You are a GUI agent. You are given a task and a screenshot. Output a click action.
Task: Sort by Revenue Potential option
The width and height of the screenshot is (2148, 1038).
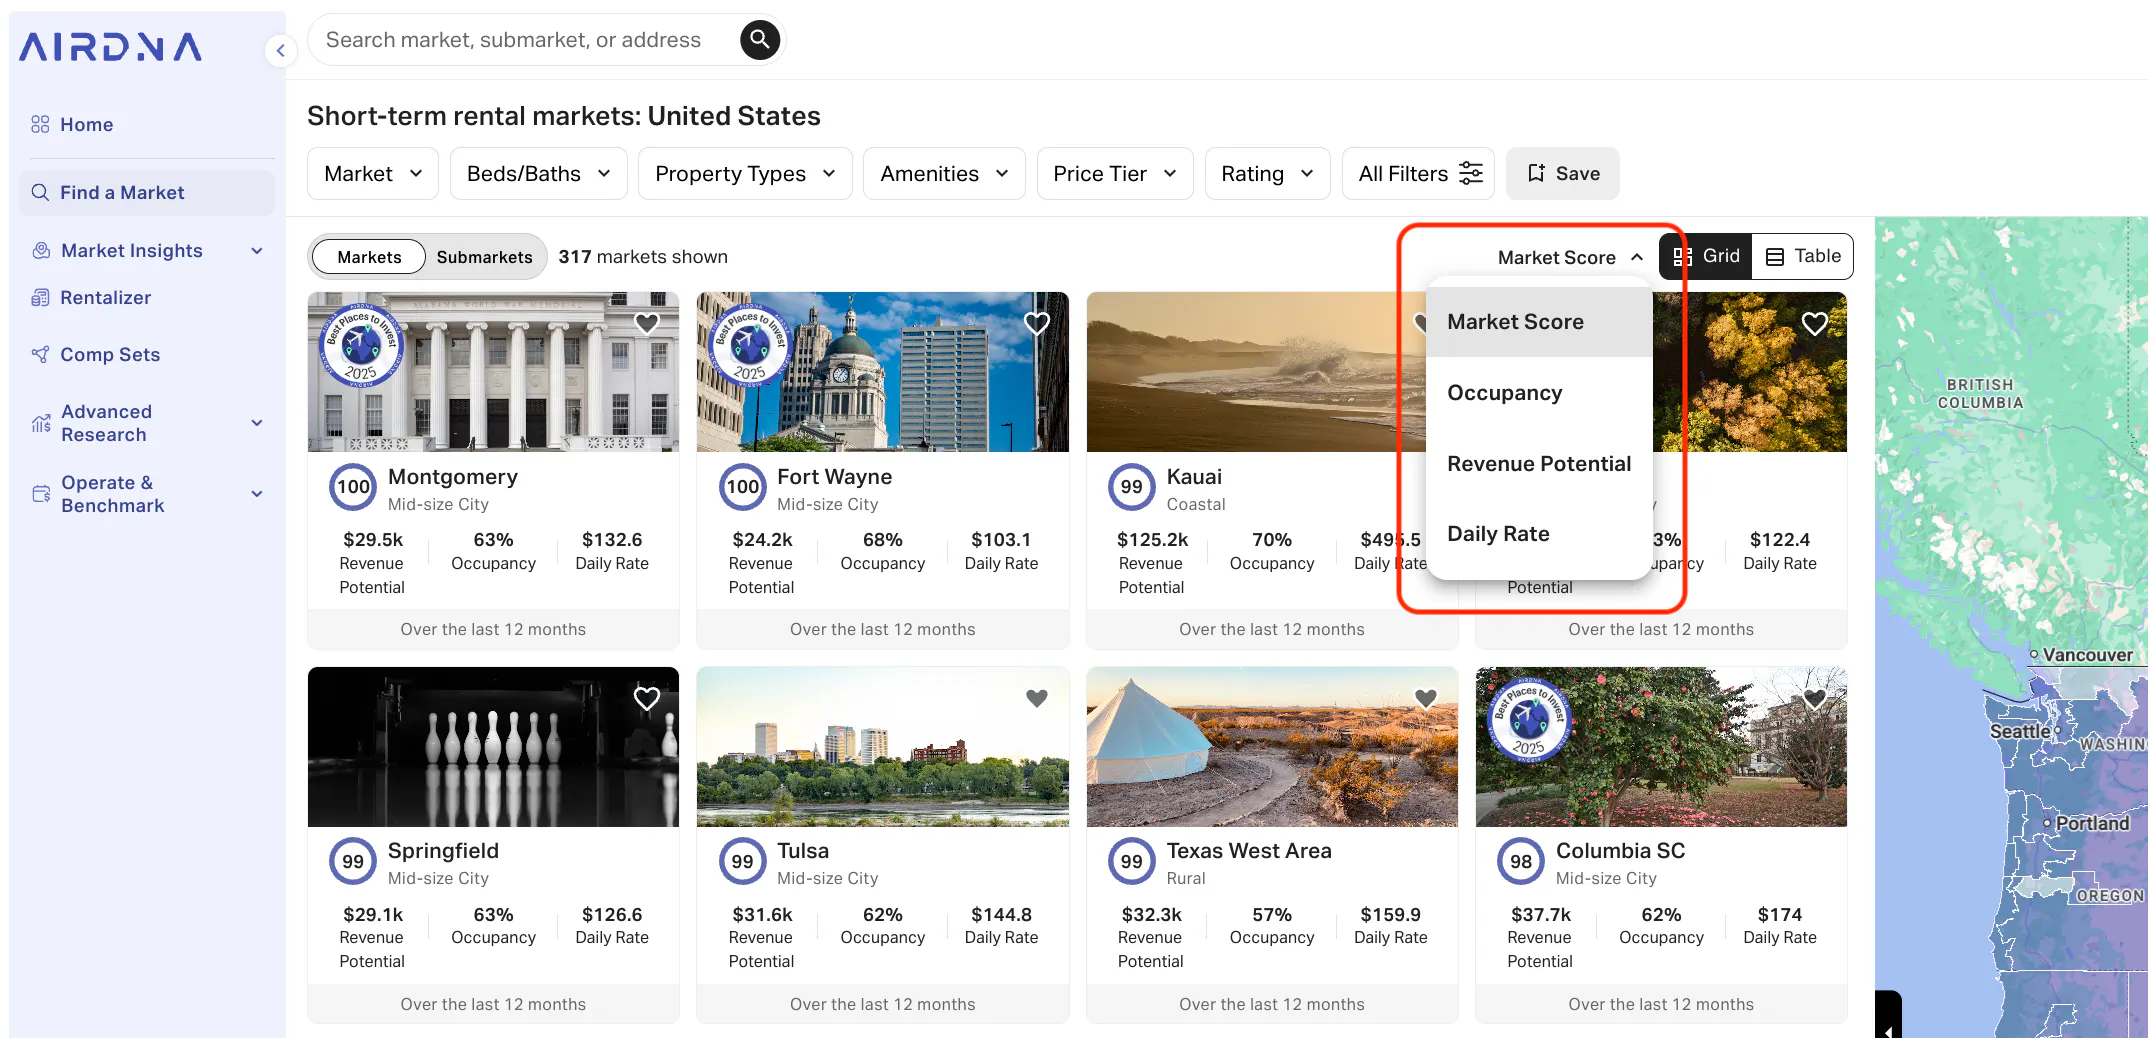1539,464
